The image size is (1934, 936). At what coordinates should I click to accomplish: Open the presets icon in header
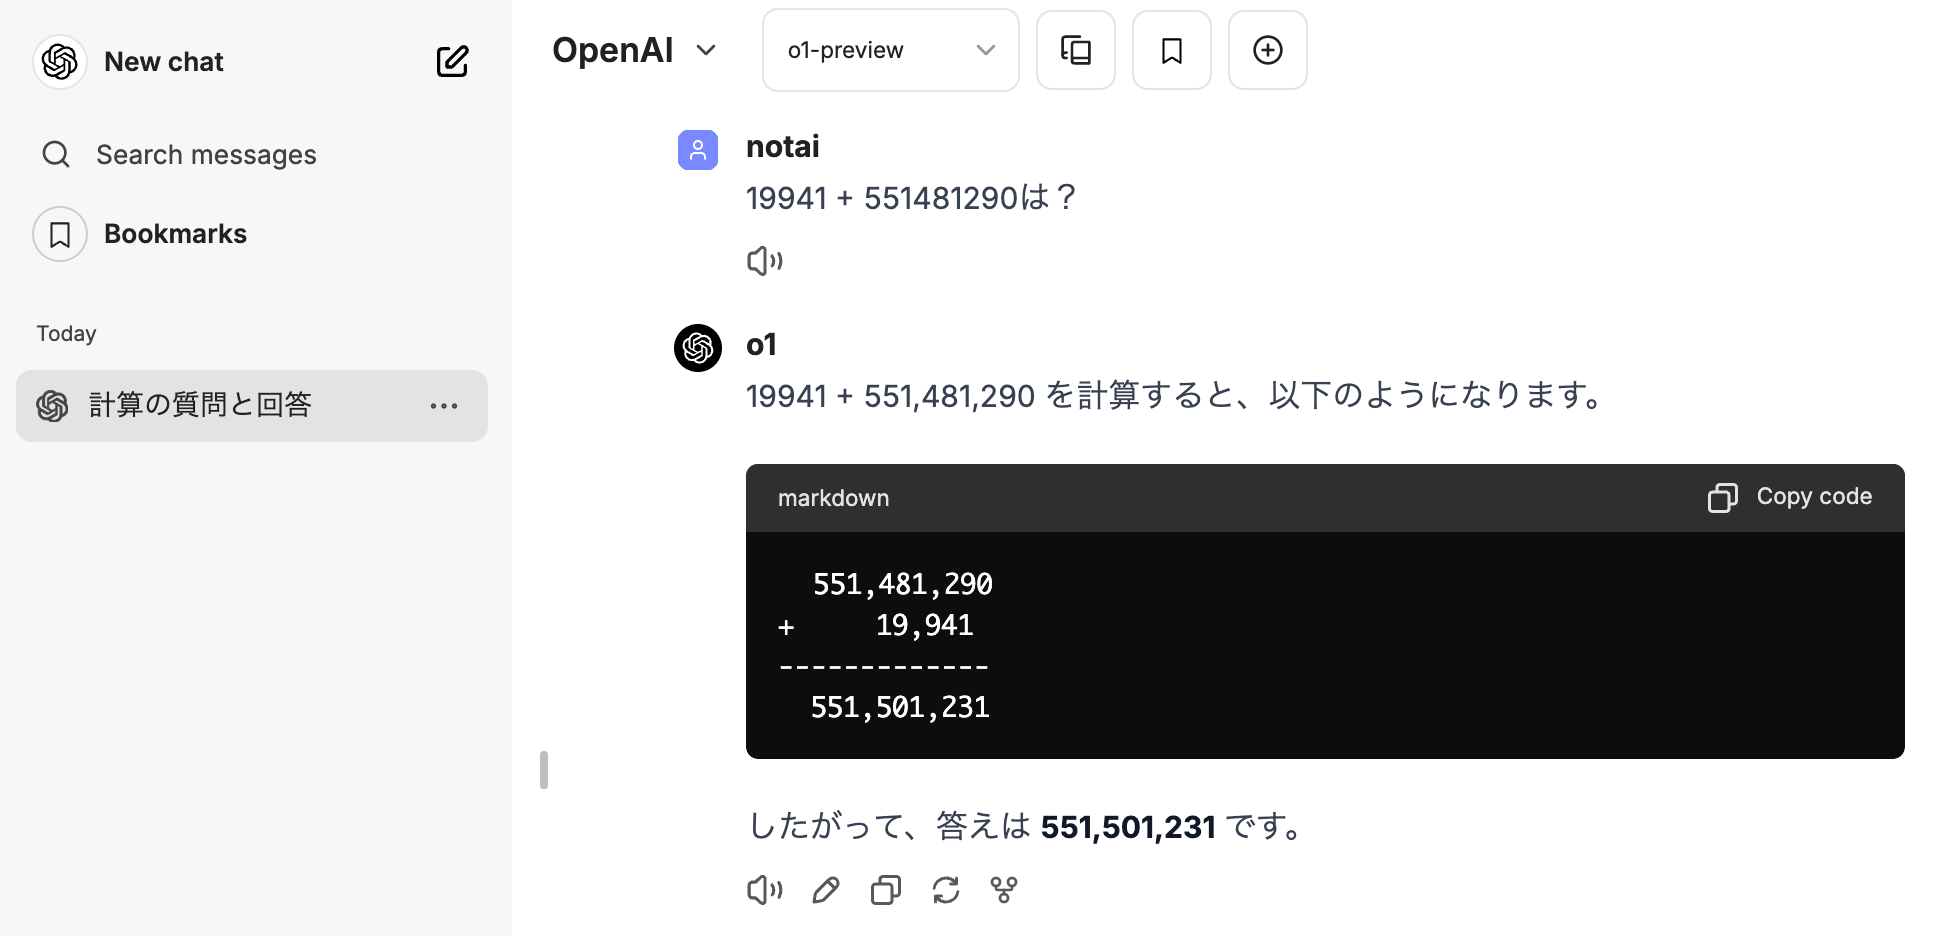point(1075,50)
